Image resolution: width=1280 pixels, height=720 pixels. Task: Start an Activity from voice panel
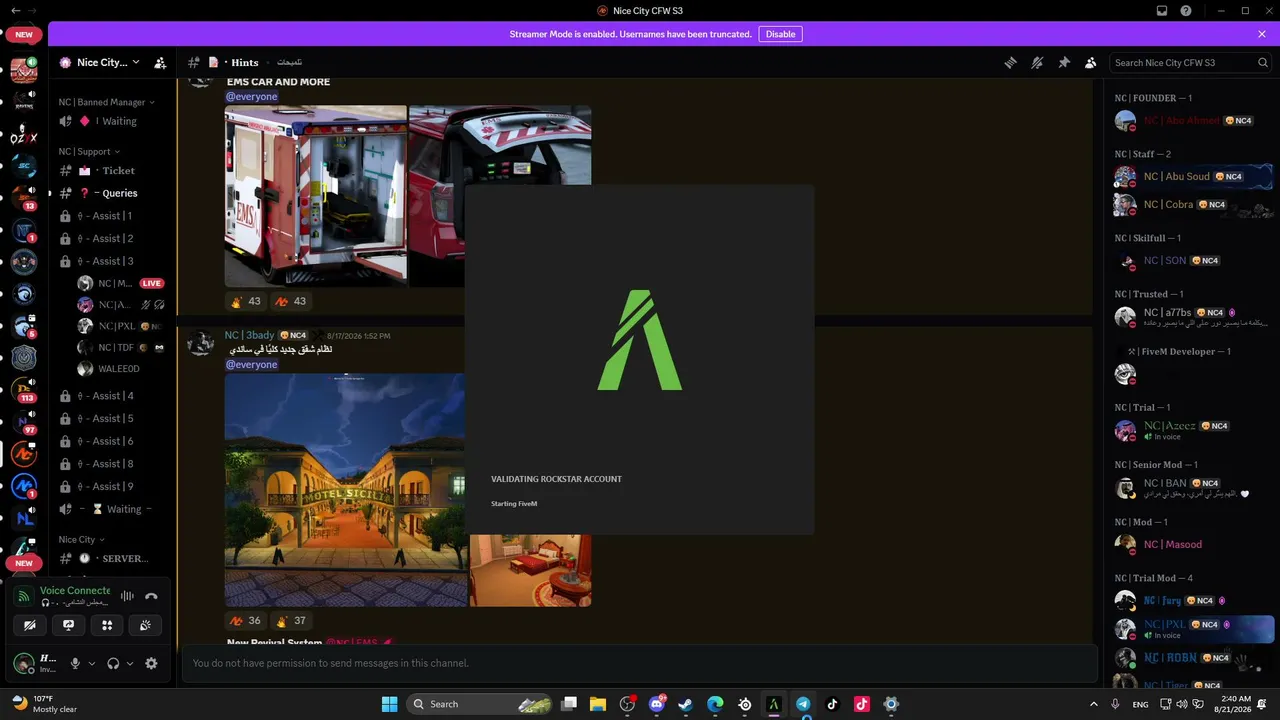[x=107, y=625]
